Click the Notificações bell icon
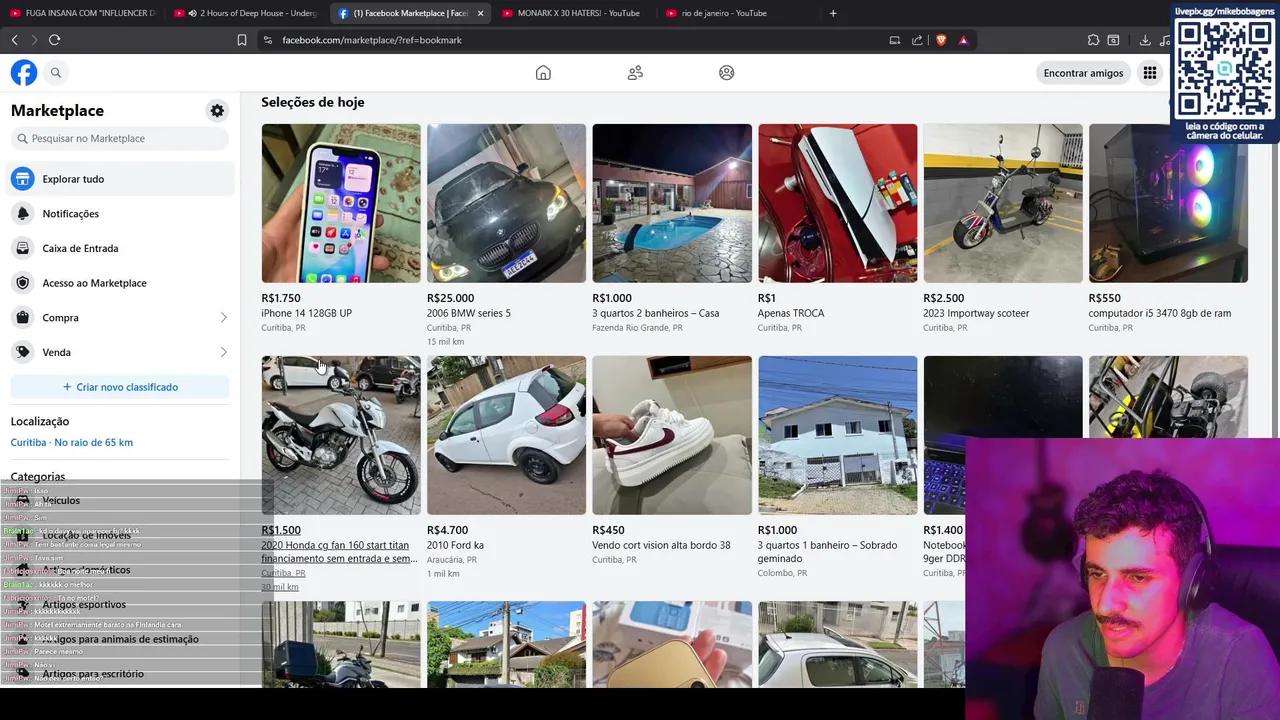Screen dimensions: 1280x720 tap(22, 214)
